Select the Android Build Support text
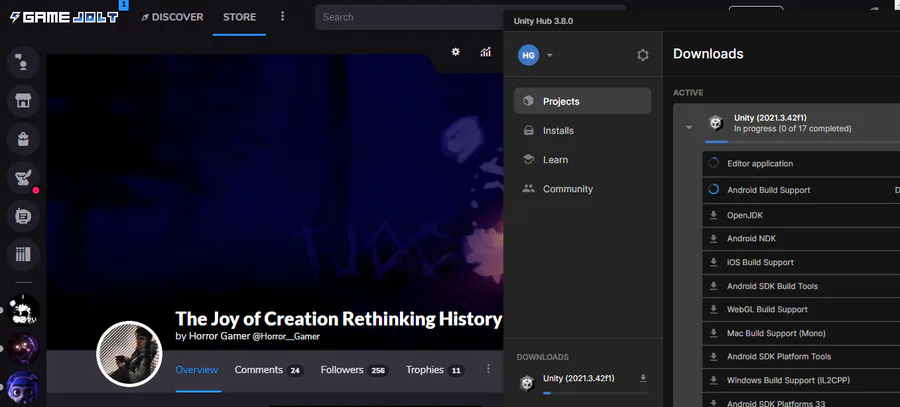 [x=769, y=190]
